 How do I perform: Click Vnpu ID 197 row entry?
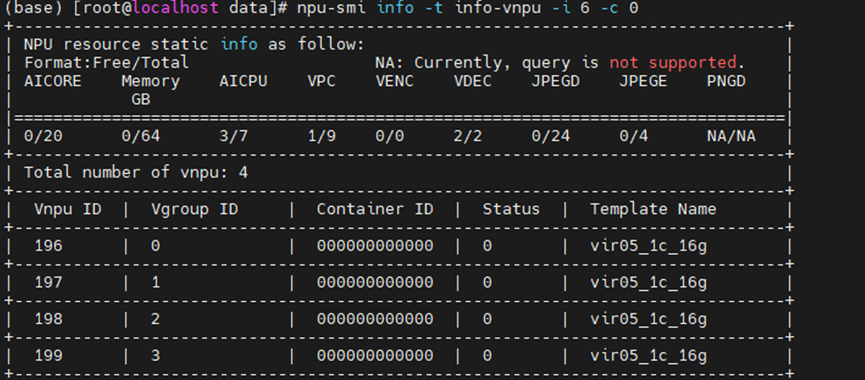click(49, 283)
